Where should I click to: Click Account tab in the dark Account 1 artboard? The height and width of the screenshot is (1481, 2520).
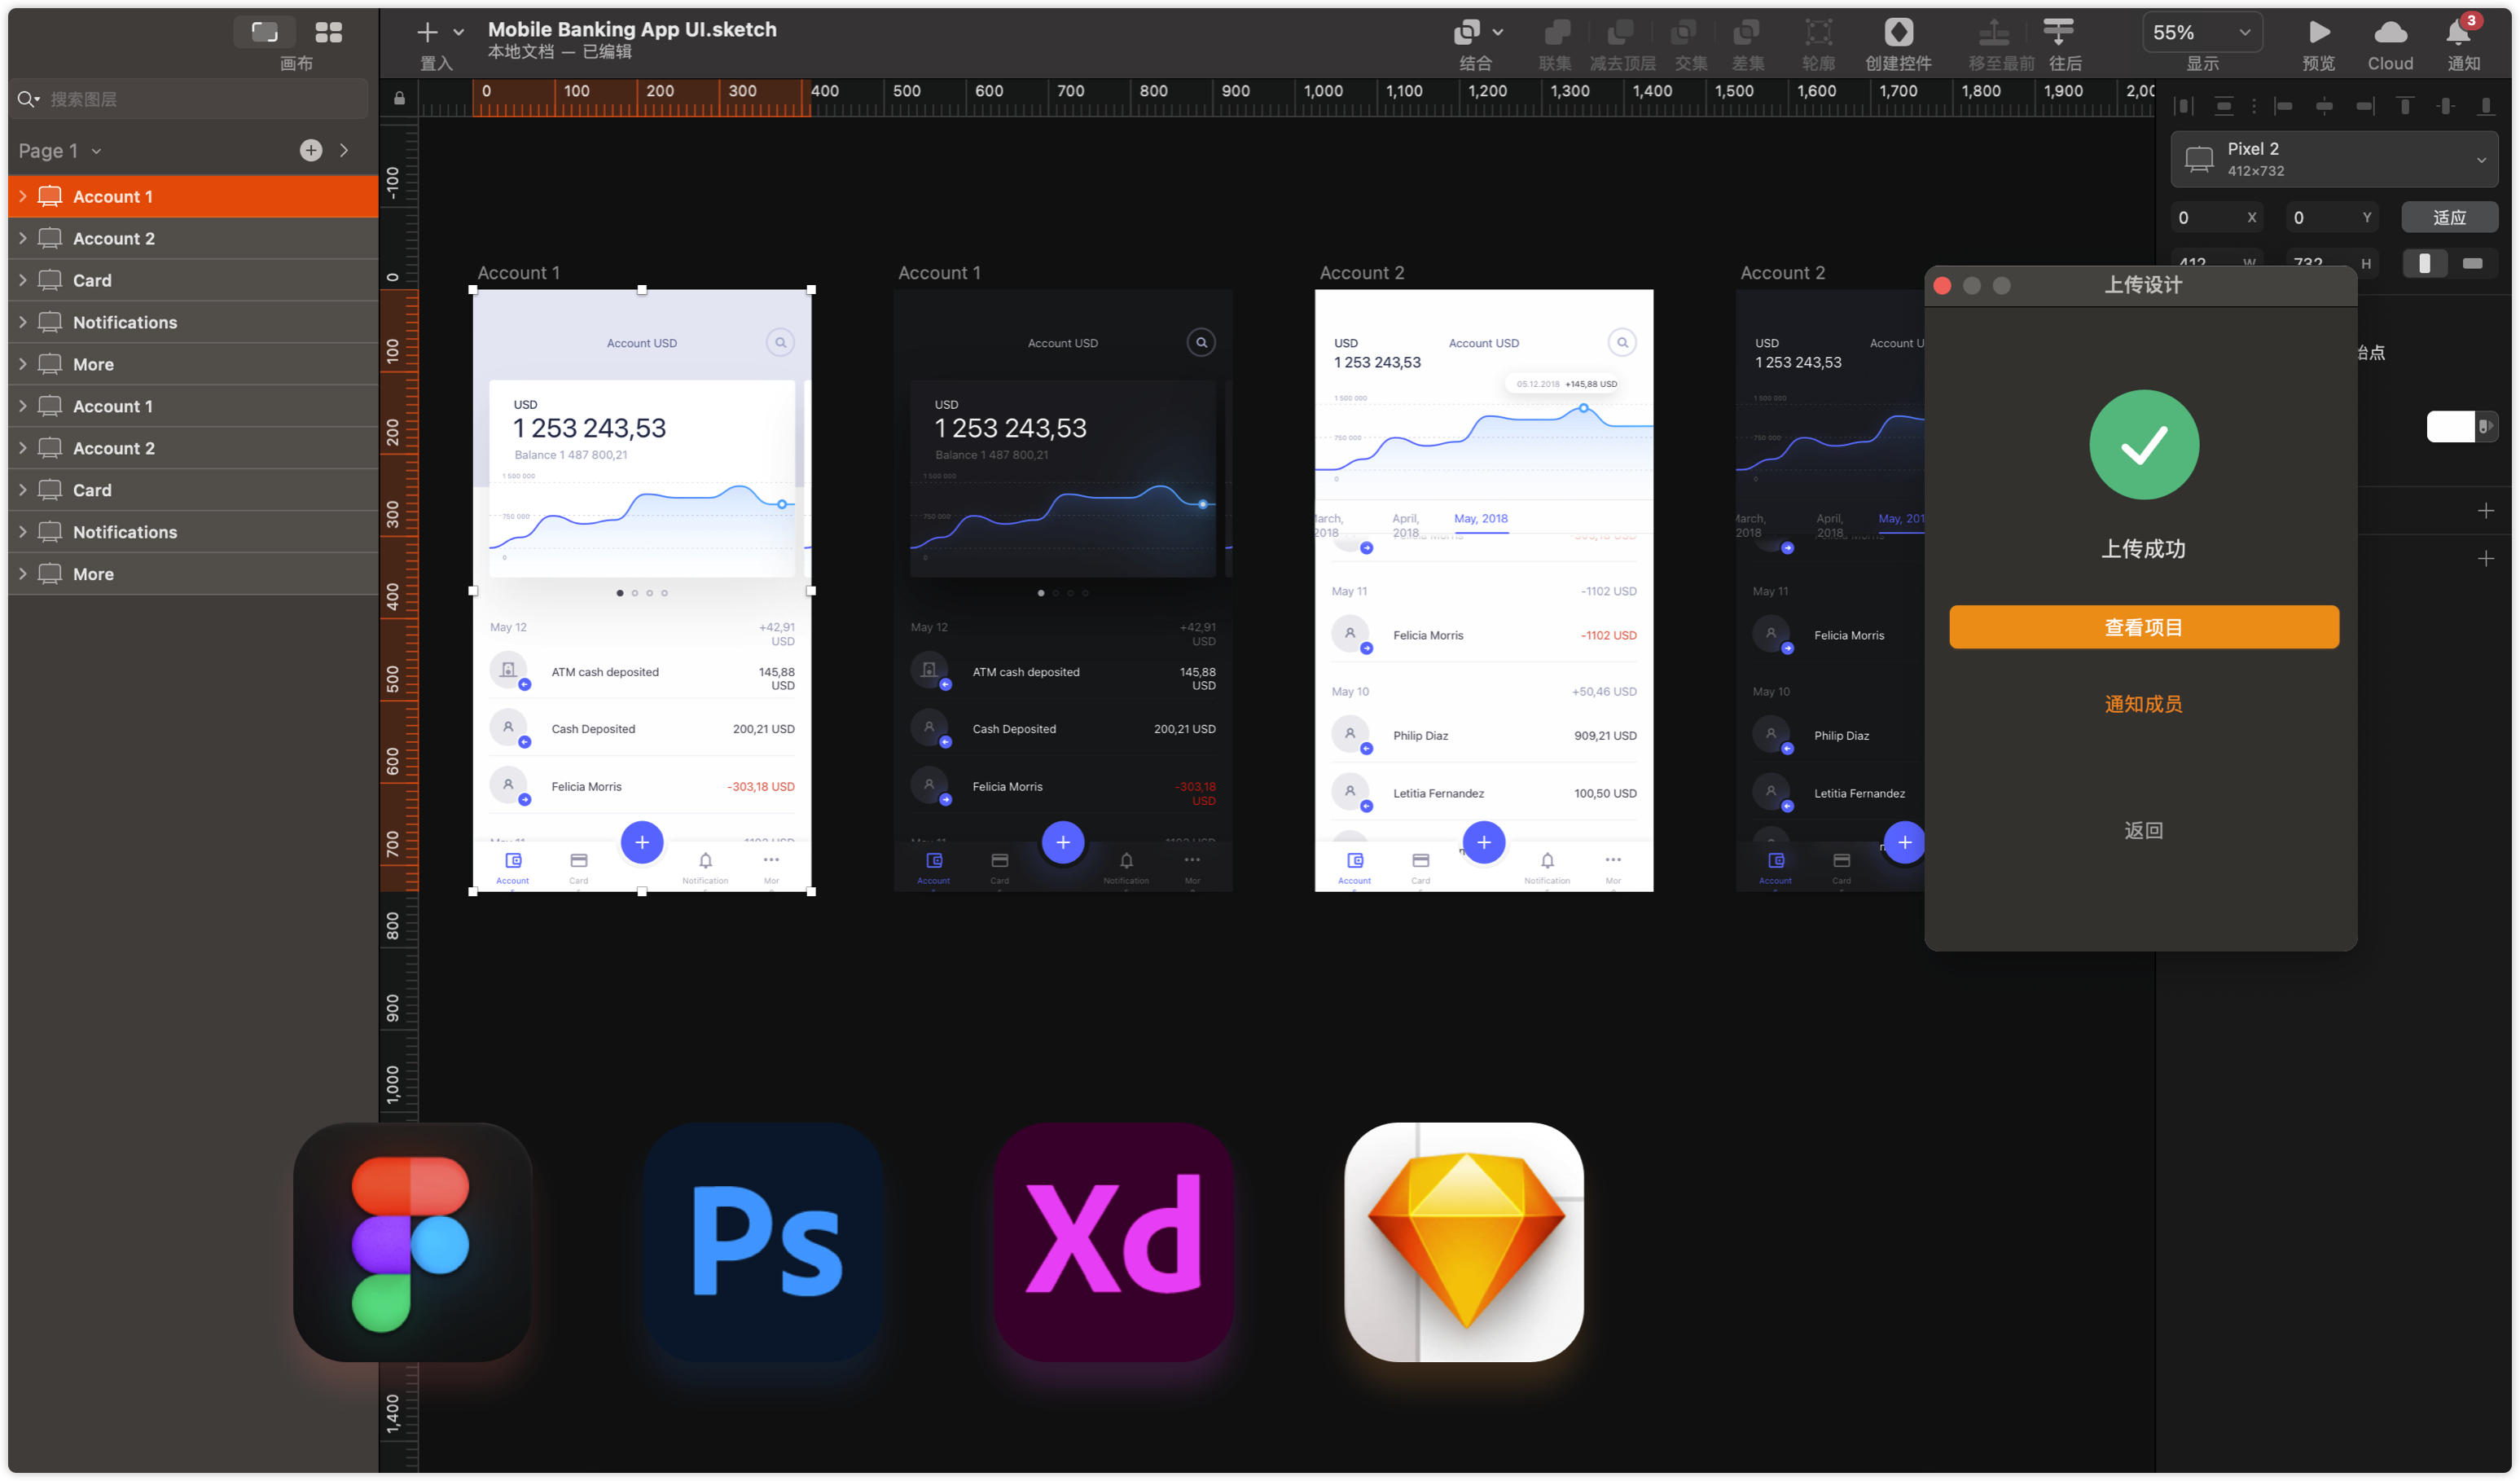coord(933,867)
